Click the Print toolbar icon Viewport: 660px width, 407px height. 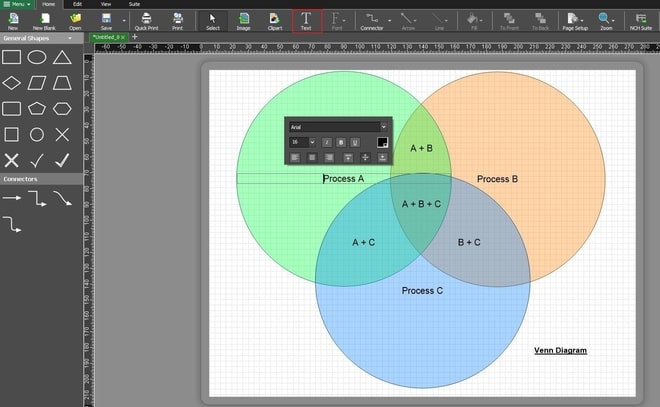(178, 21)
